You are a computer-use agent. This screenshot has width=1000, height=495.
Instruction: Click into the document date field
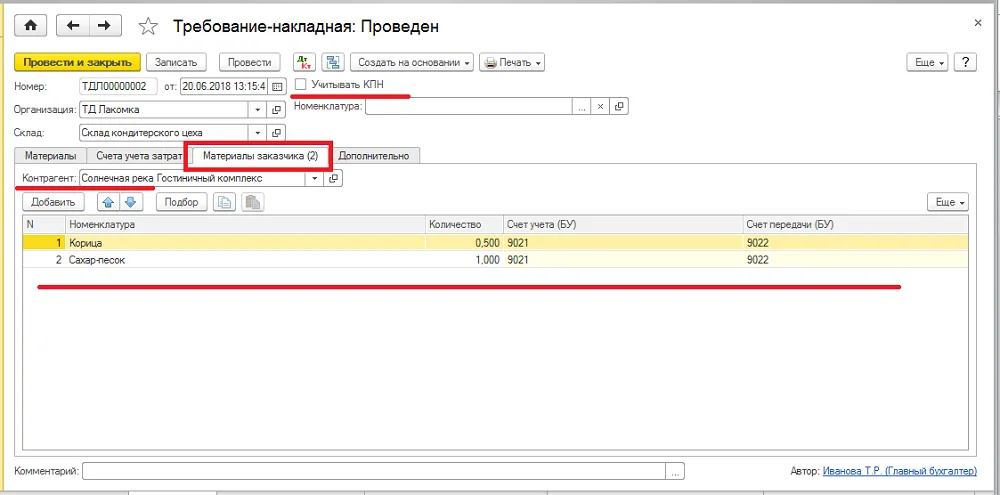click(x=225, y=86)
